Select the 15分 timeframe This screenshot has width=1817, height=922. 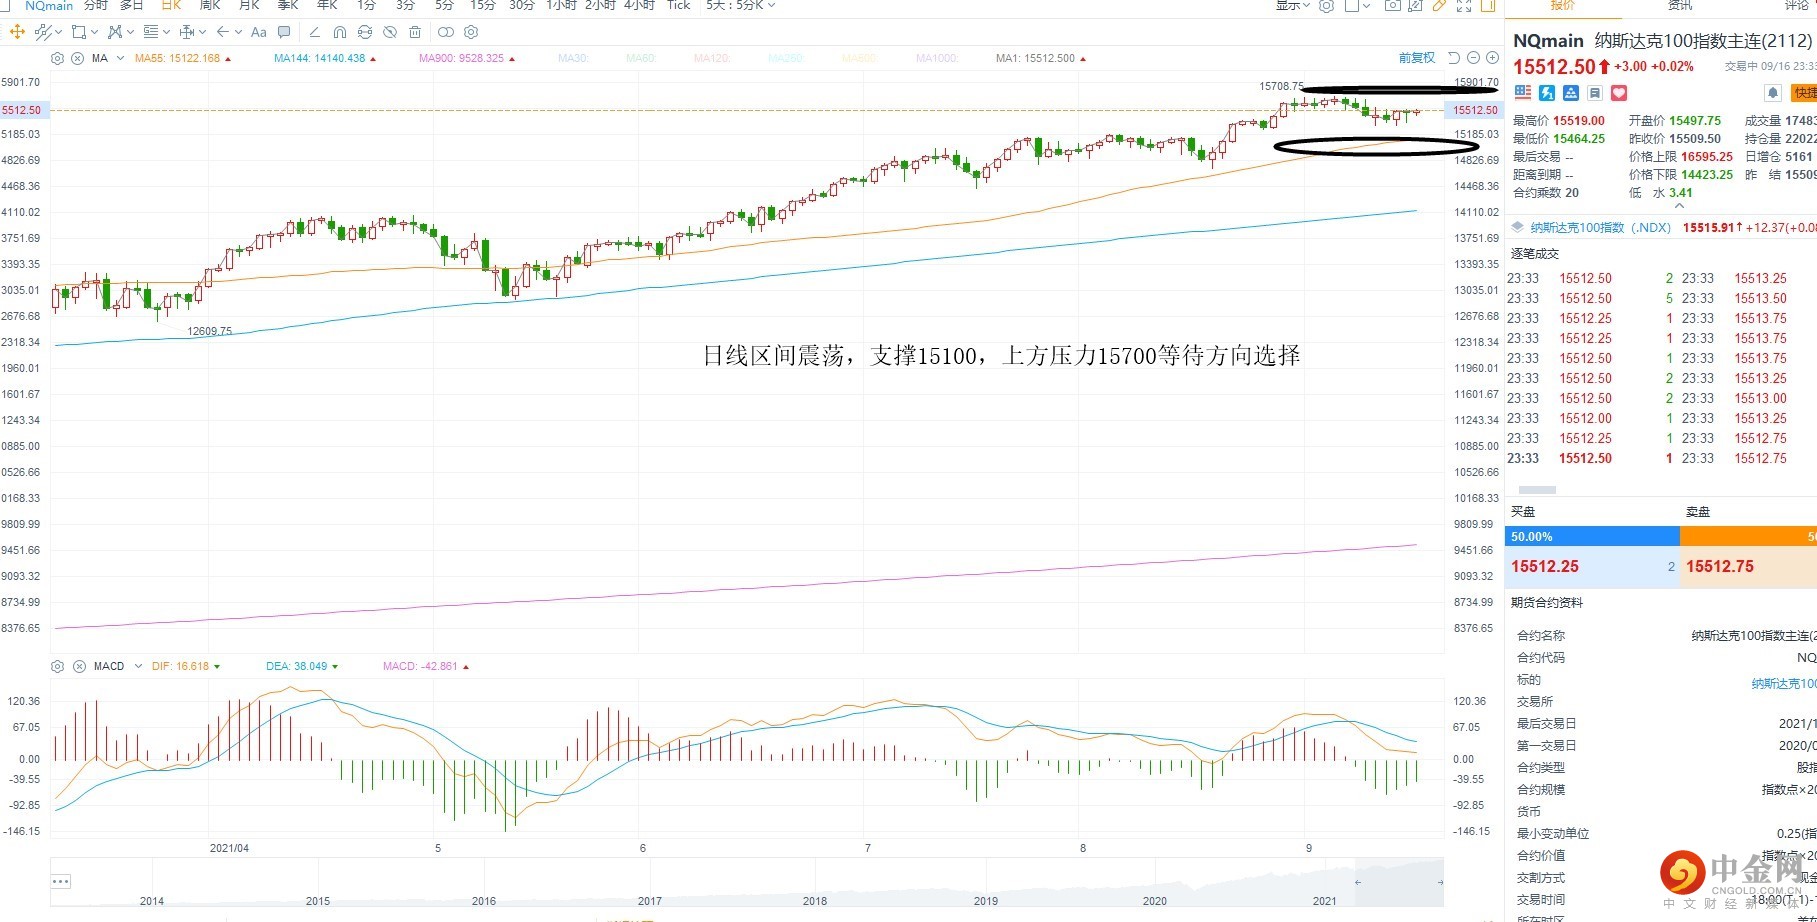(x=483, y=6)
